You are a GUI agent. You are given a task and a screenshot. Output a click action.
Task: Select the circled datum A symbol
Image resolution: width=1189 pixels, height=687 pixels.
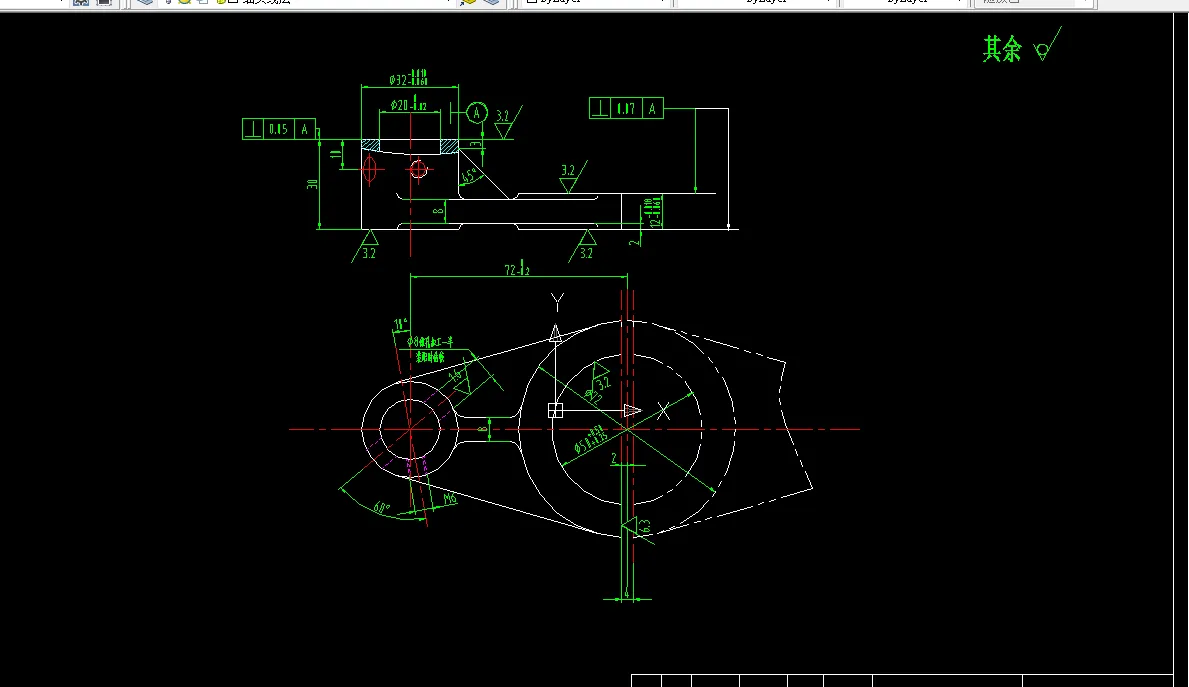(476, 113)
